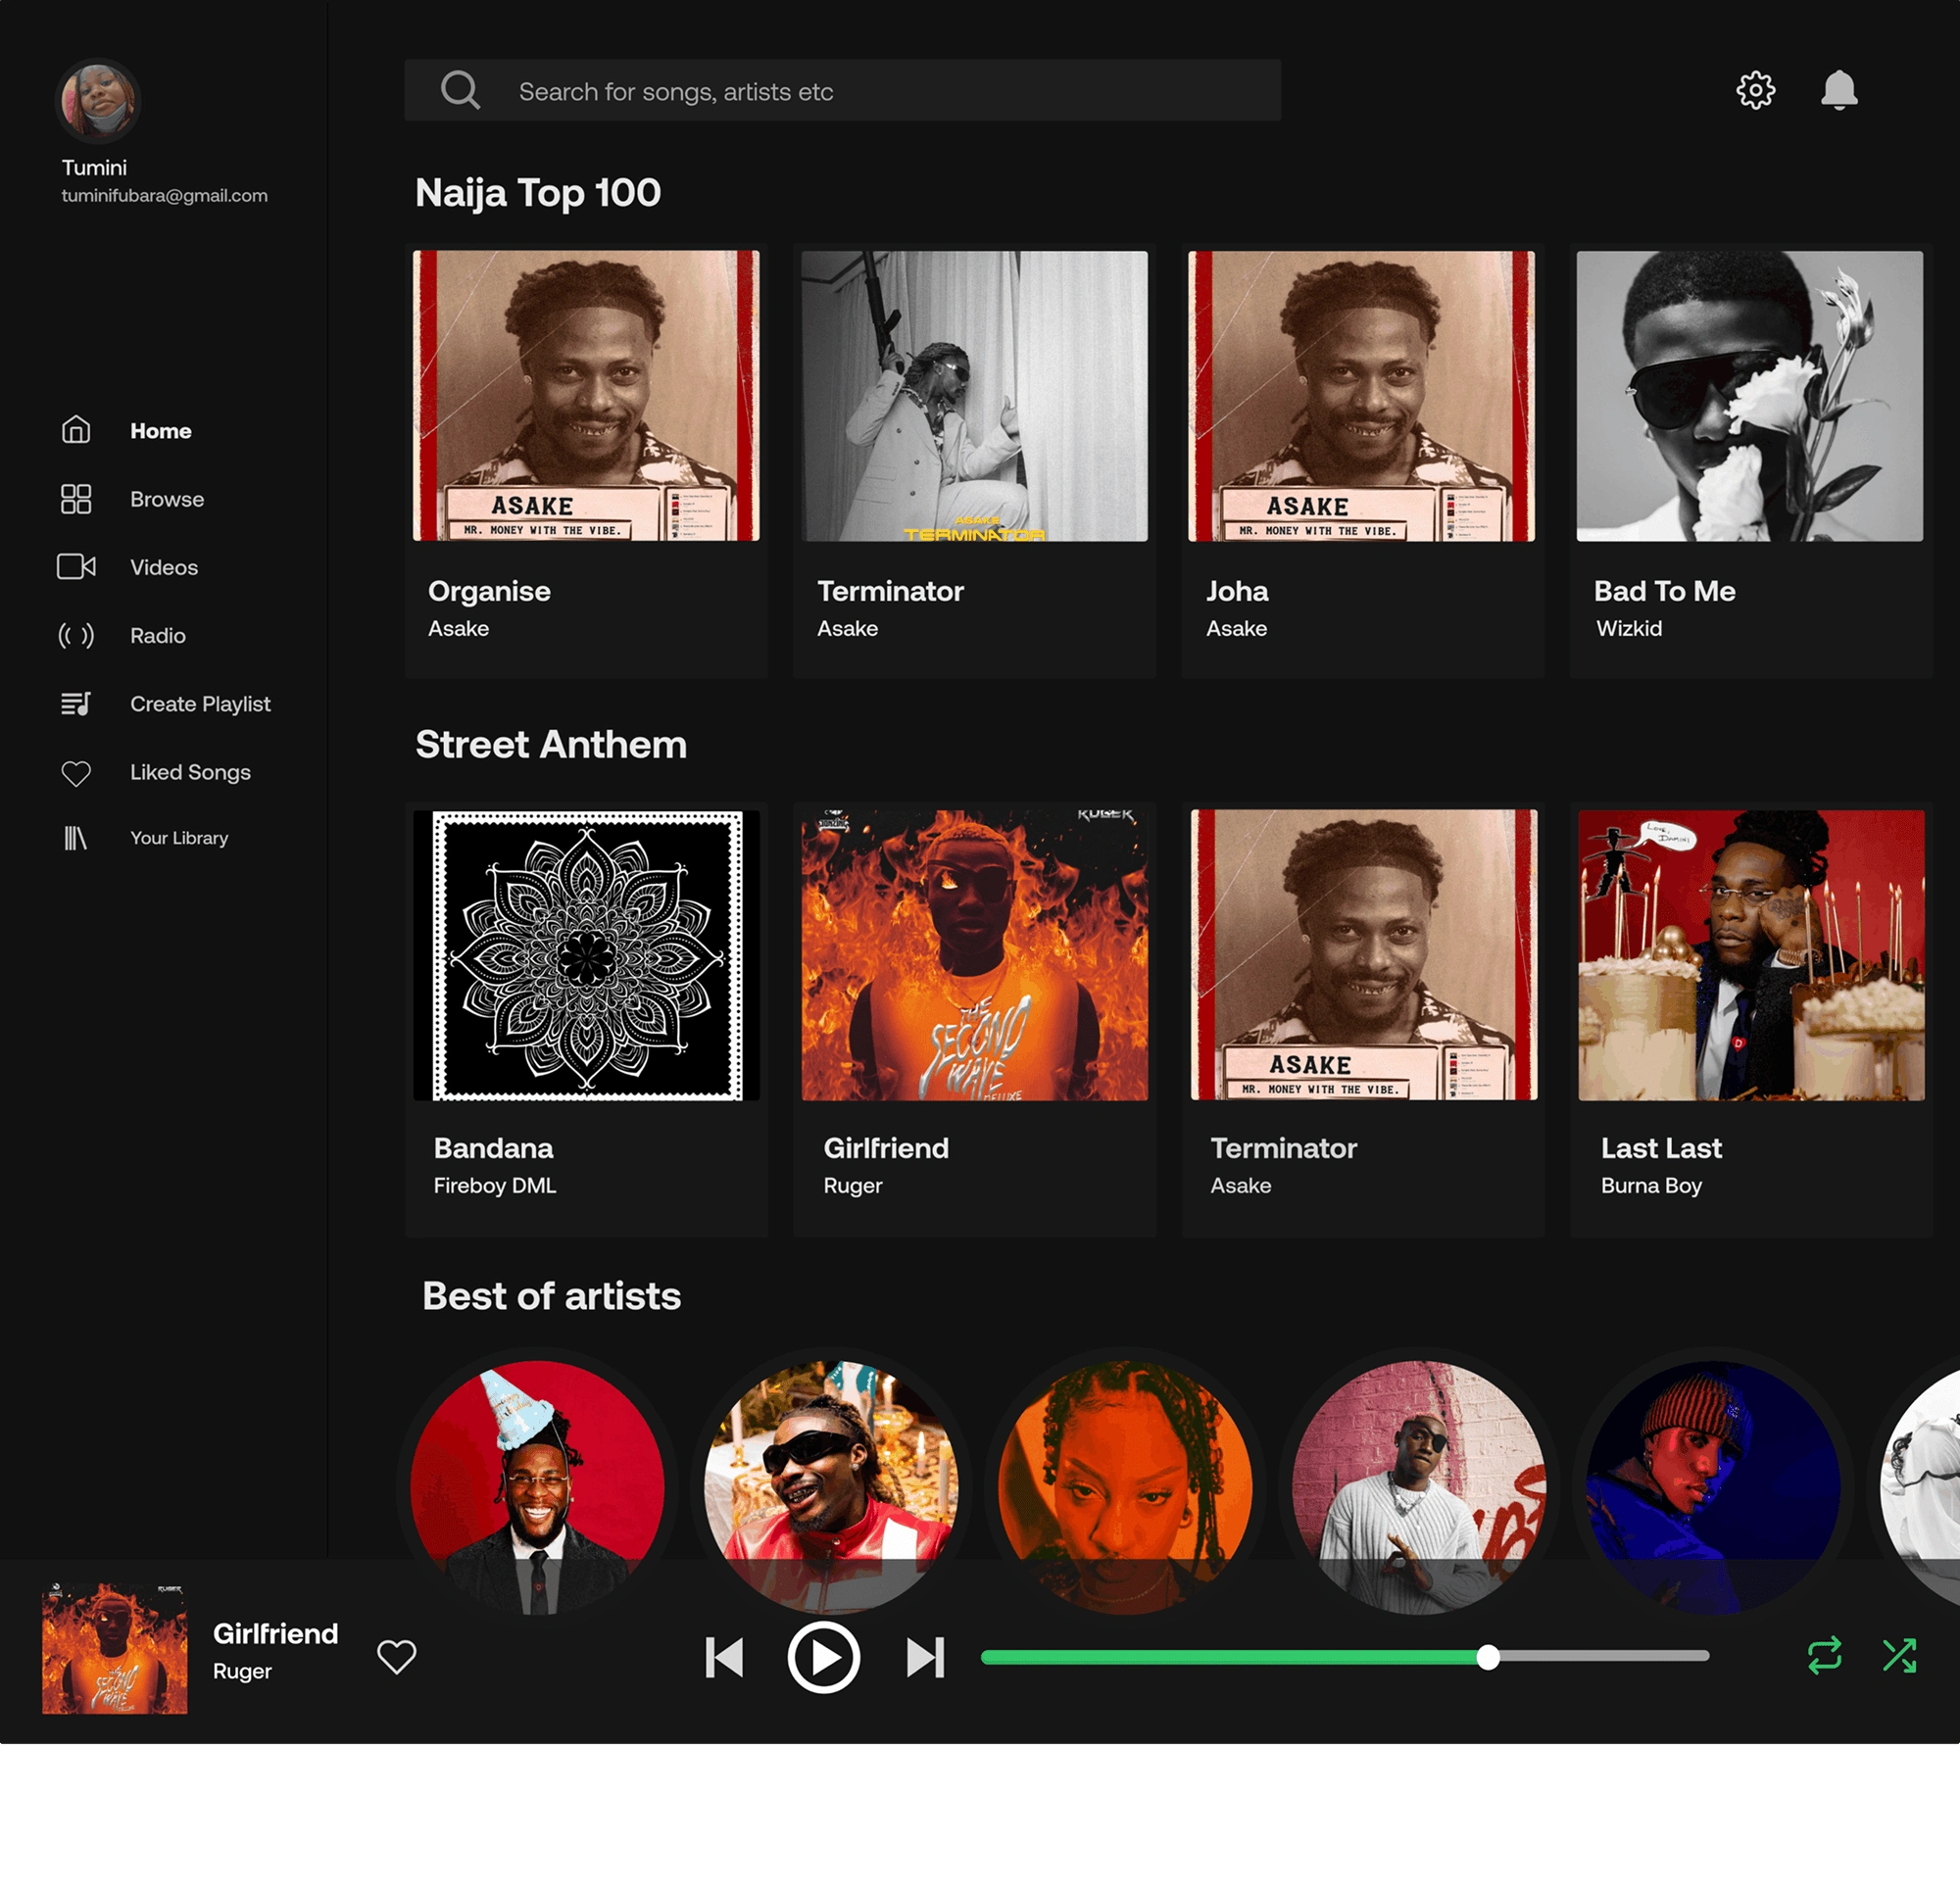Go to Home in sidebar
This screenshot has width=1960, height=1893.
(160, 431)
